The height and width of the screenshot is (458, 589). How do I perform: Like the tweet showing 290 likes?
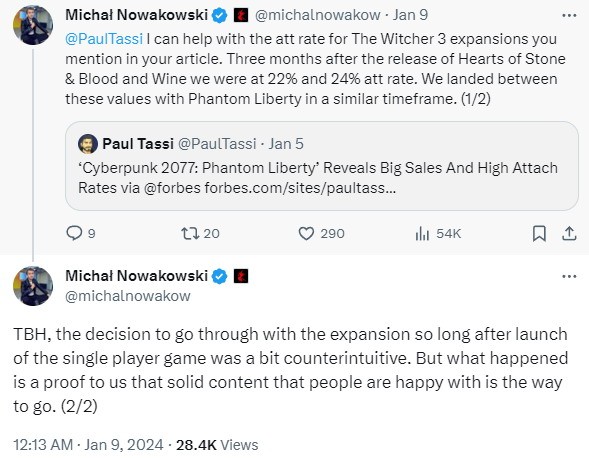[x=306, y=233]
